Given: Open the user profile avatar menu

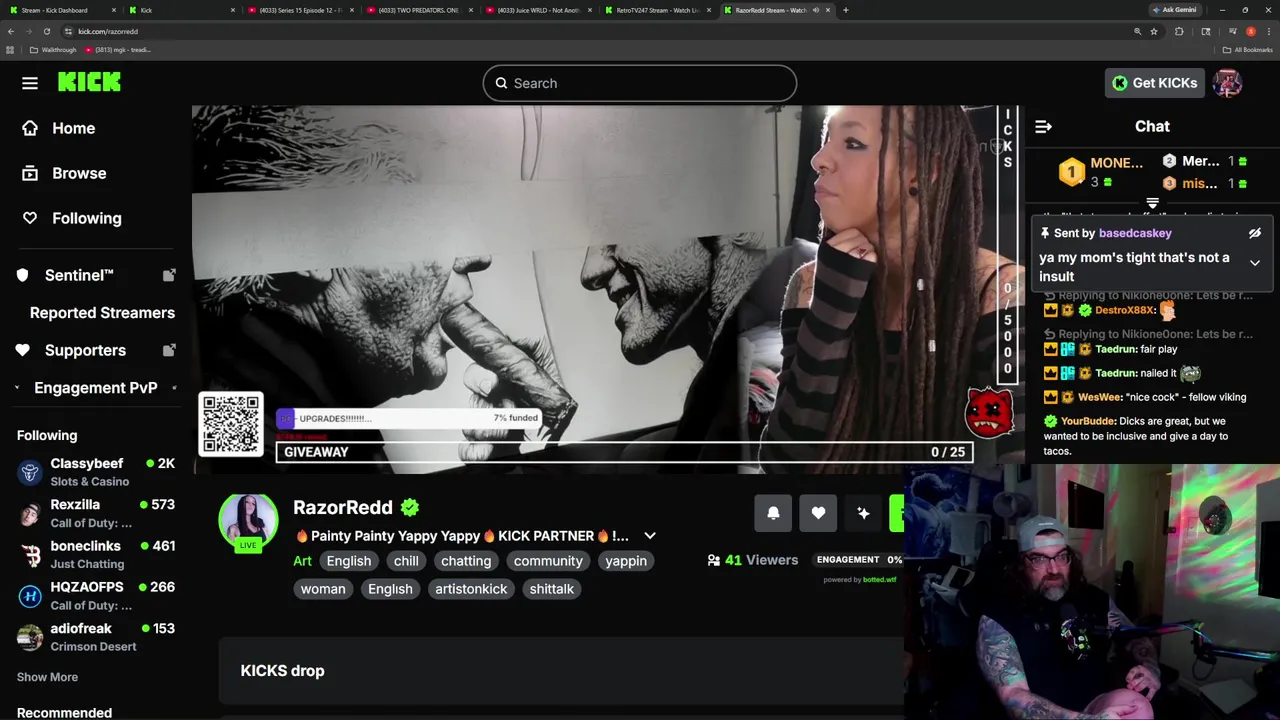Looking at the screenshot, I should tap(1227, 83).
